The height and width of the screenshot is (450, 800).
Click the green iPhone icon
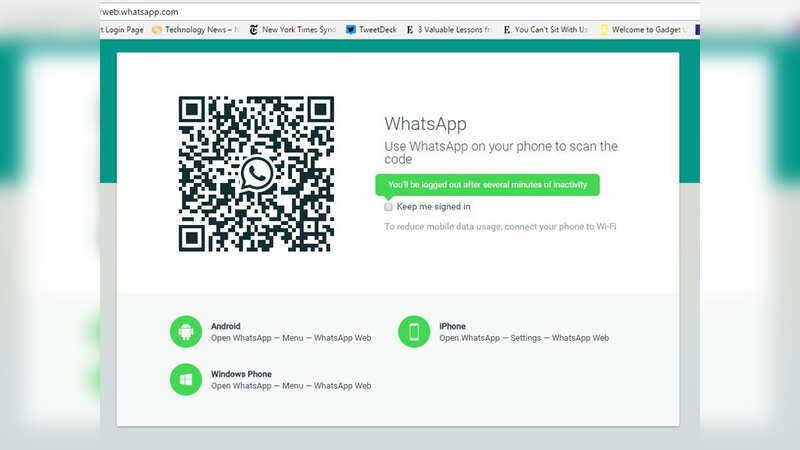[x=414, y=331]
